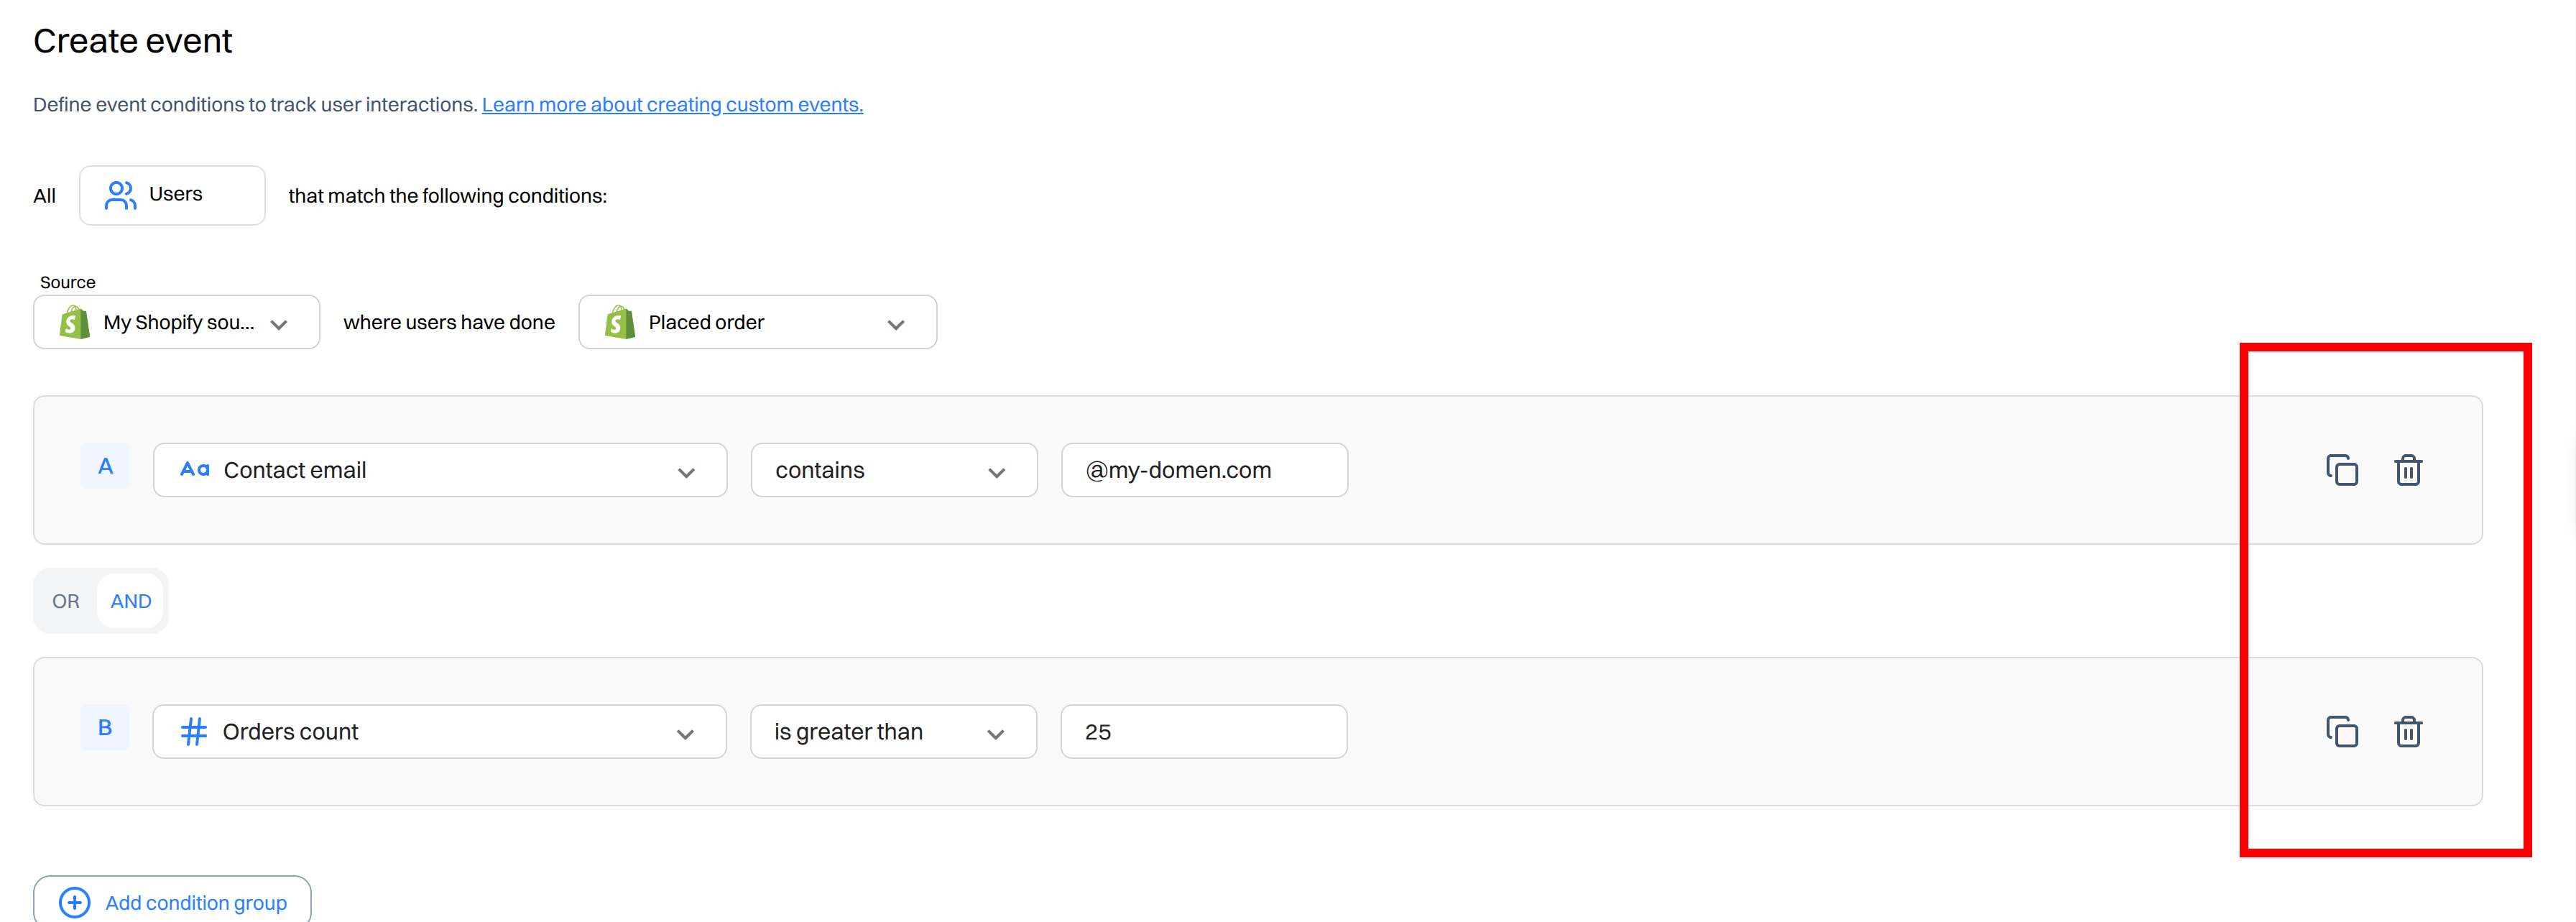This screenshot has width=2576, height=922.
Task: Click the Source label text
Action: 68,282
